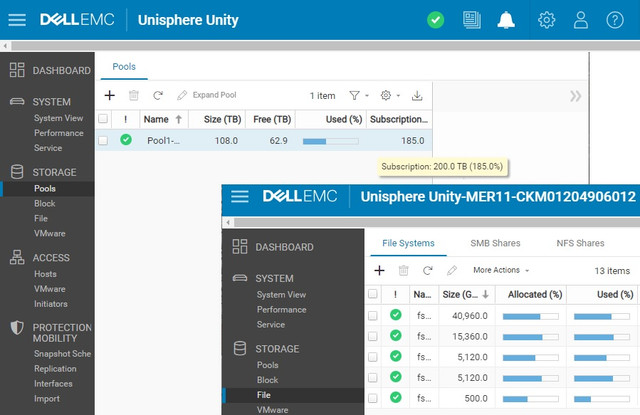Open the NFS Shares tab
The width and height of the screenshot is (640, 415).
(x=580, y=243)
